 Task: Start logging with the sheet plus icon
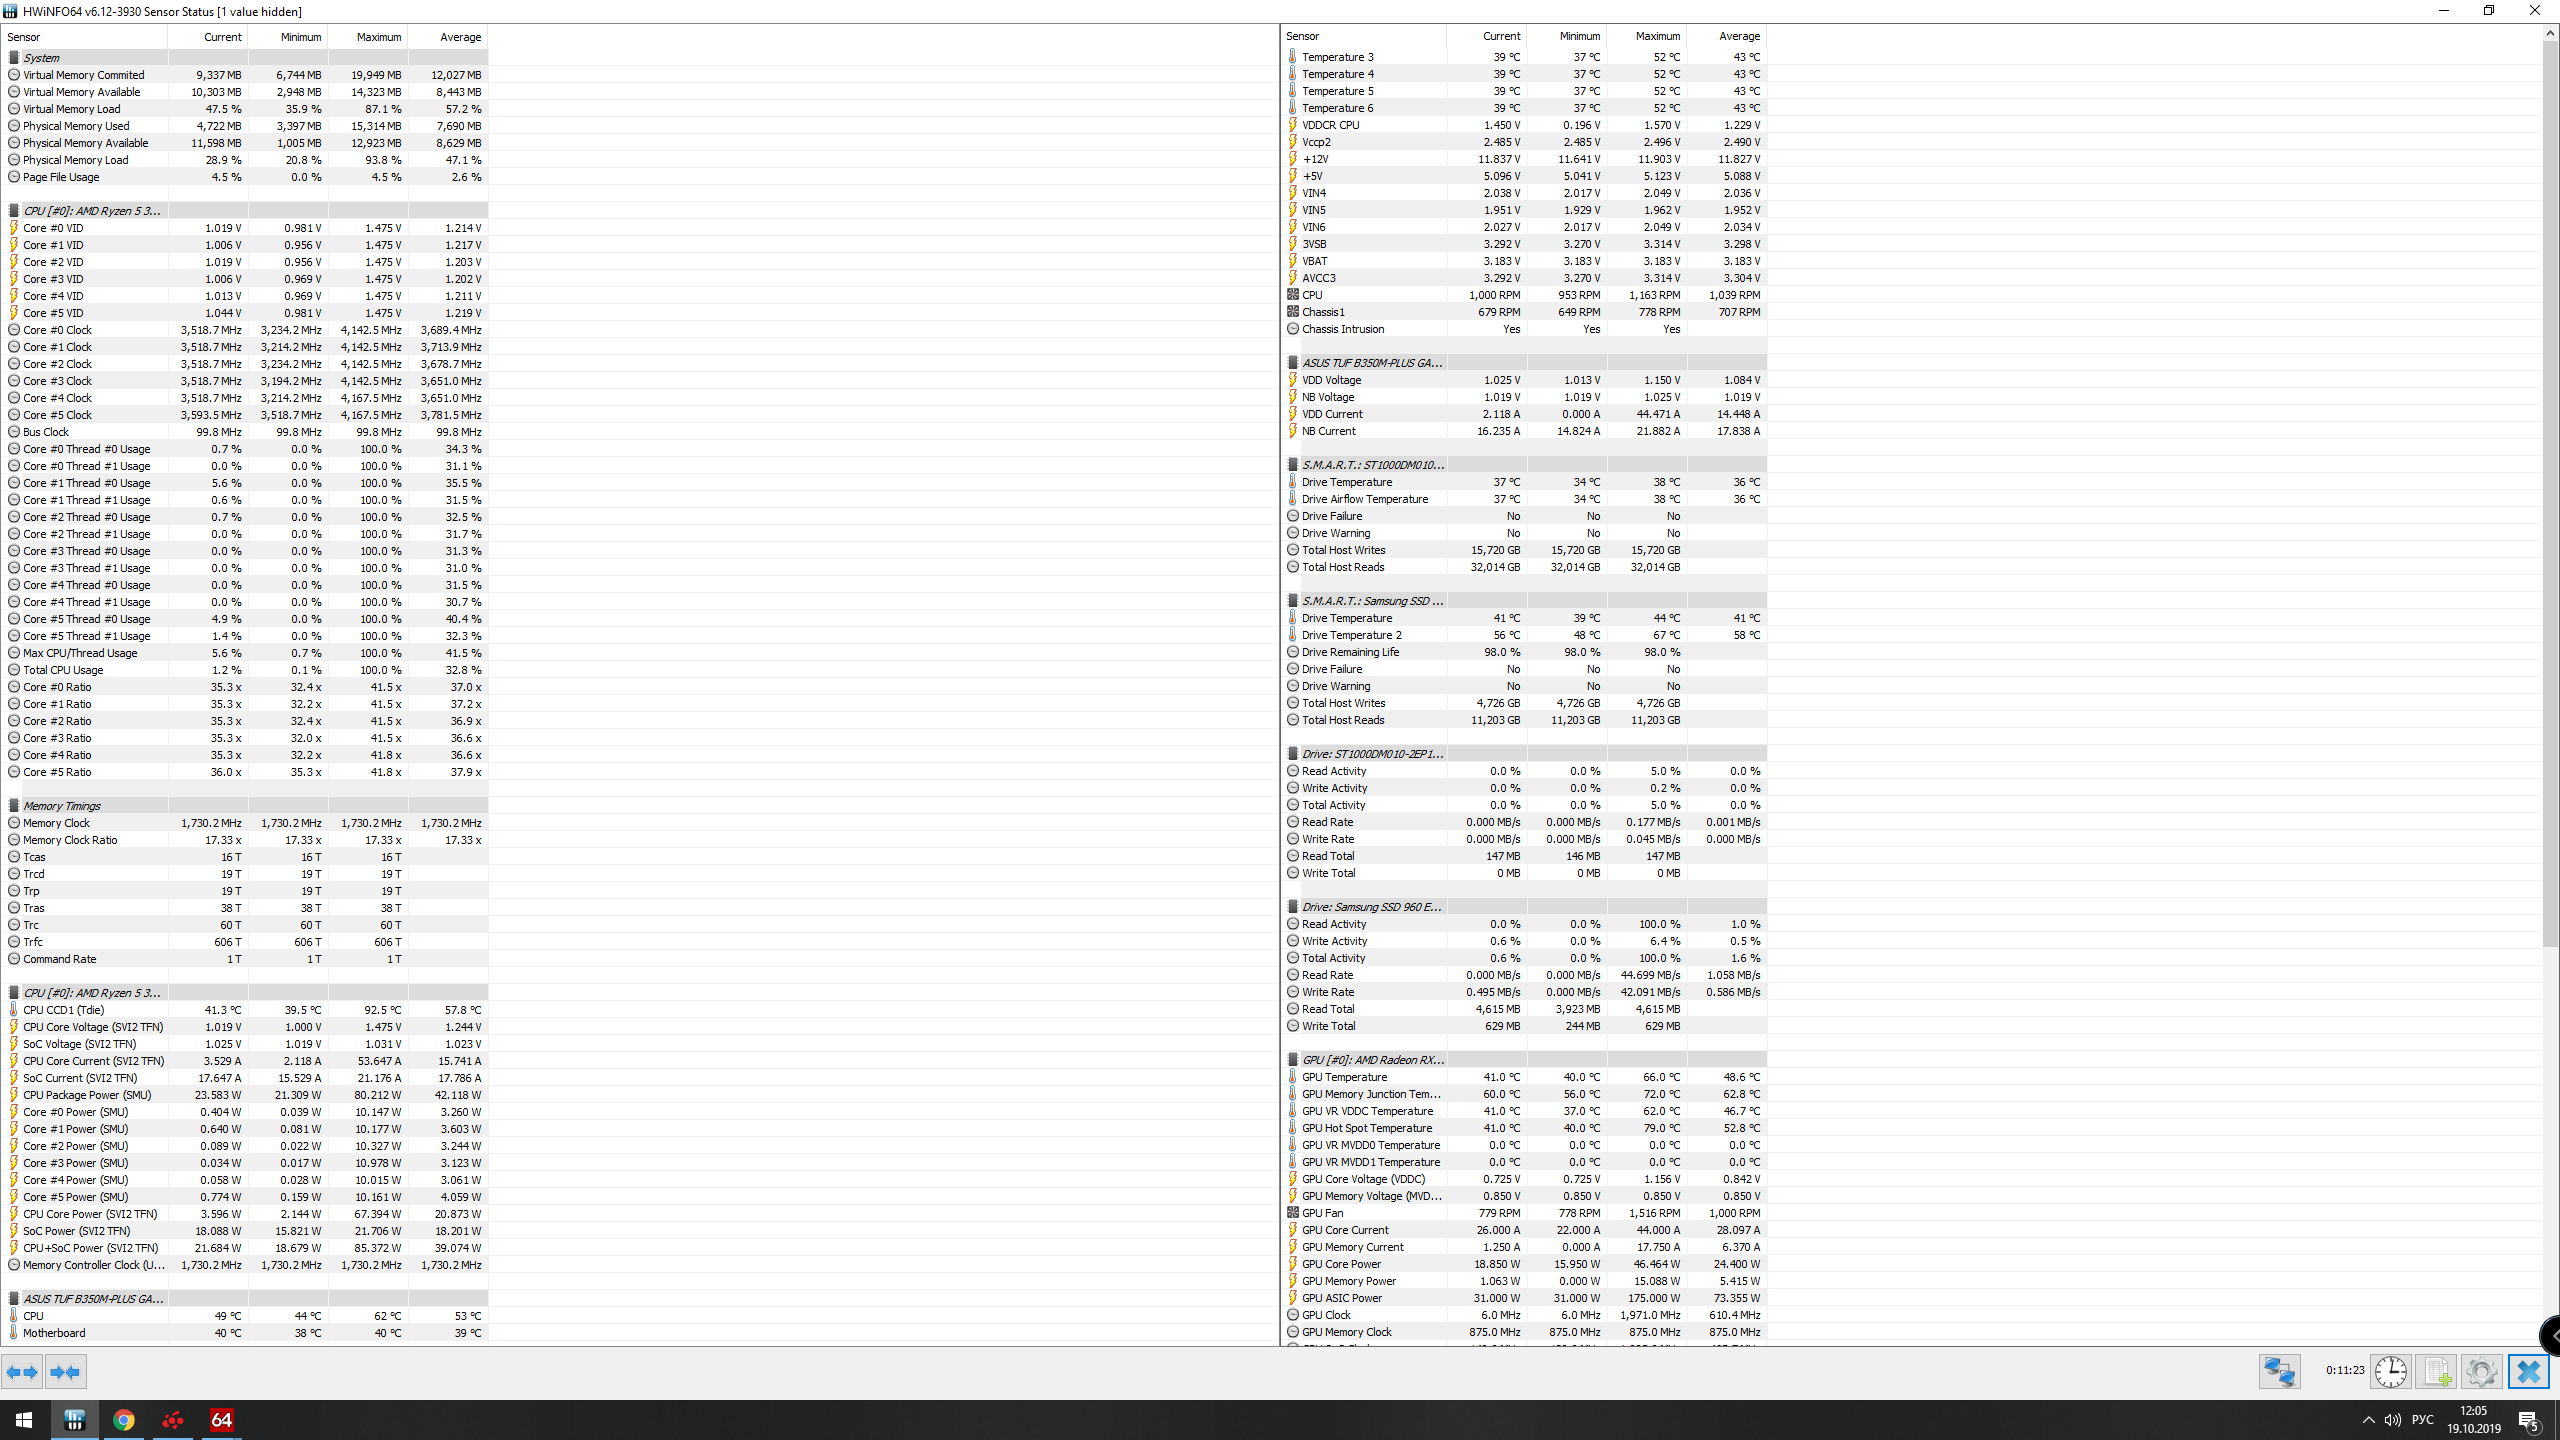[x=2436, y=1371]
